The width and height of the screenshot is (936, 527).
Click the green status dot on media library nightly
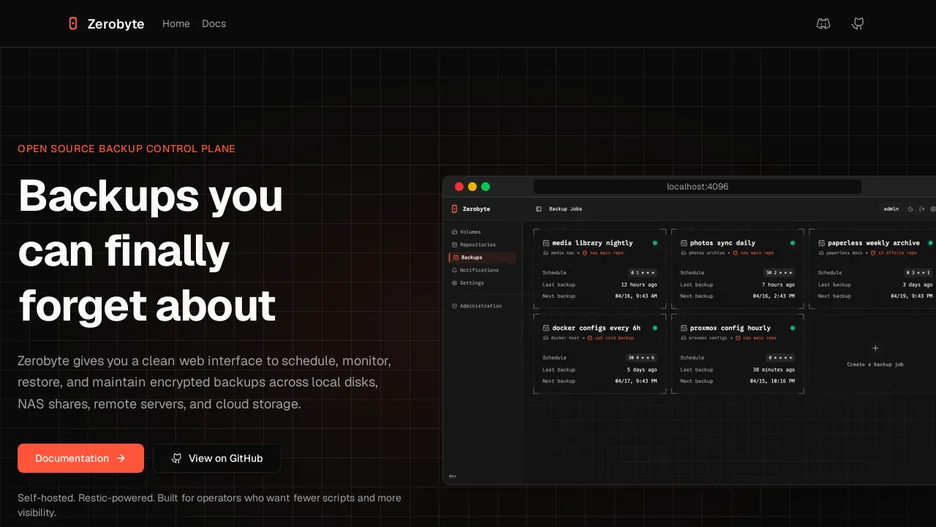click(655, 243)
